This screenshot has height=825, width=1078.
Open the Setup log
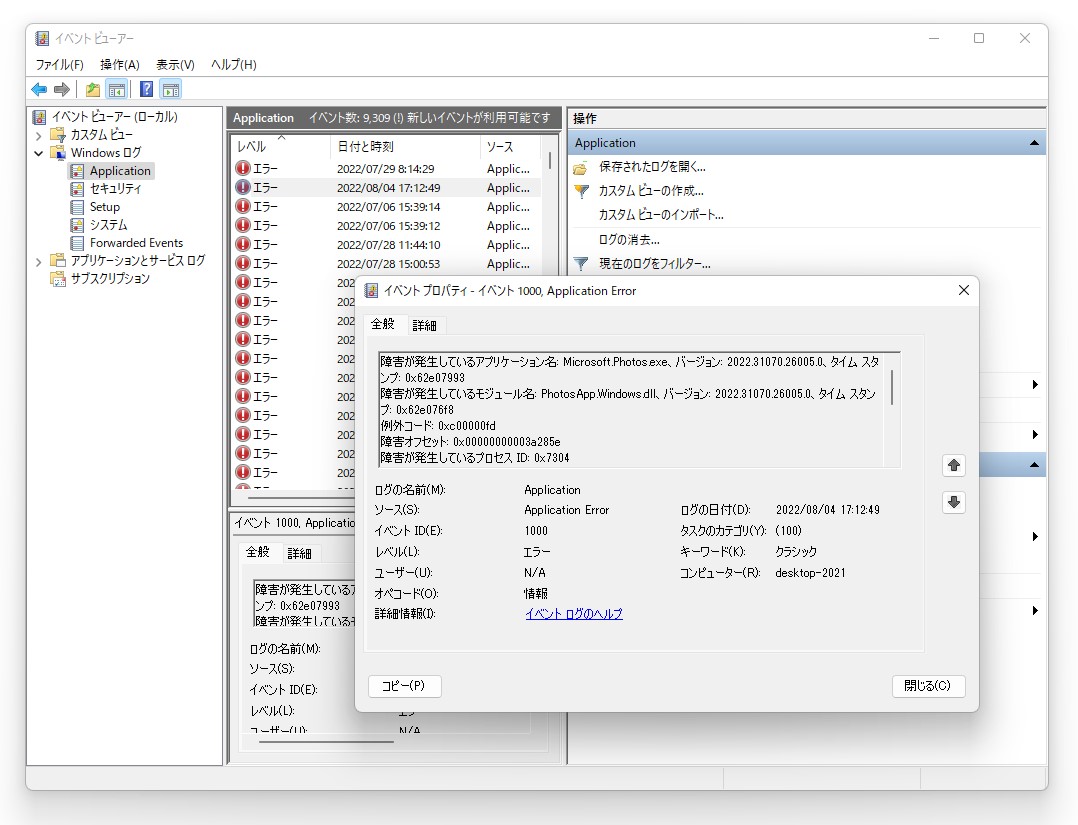(104, 207)
